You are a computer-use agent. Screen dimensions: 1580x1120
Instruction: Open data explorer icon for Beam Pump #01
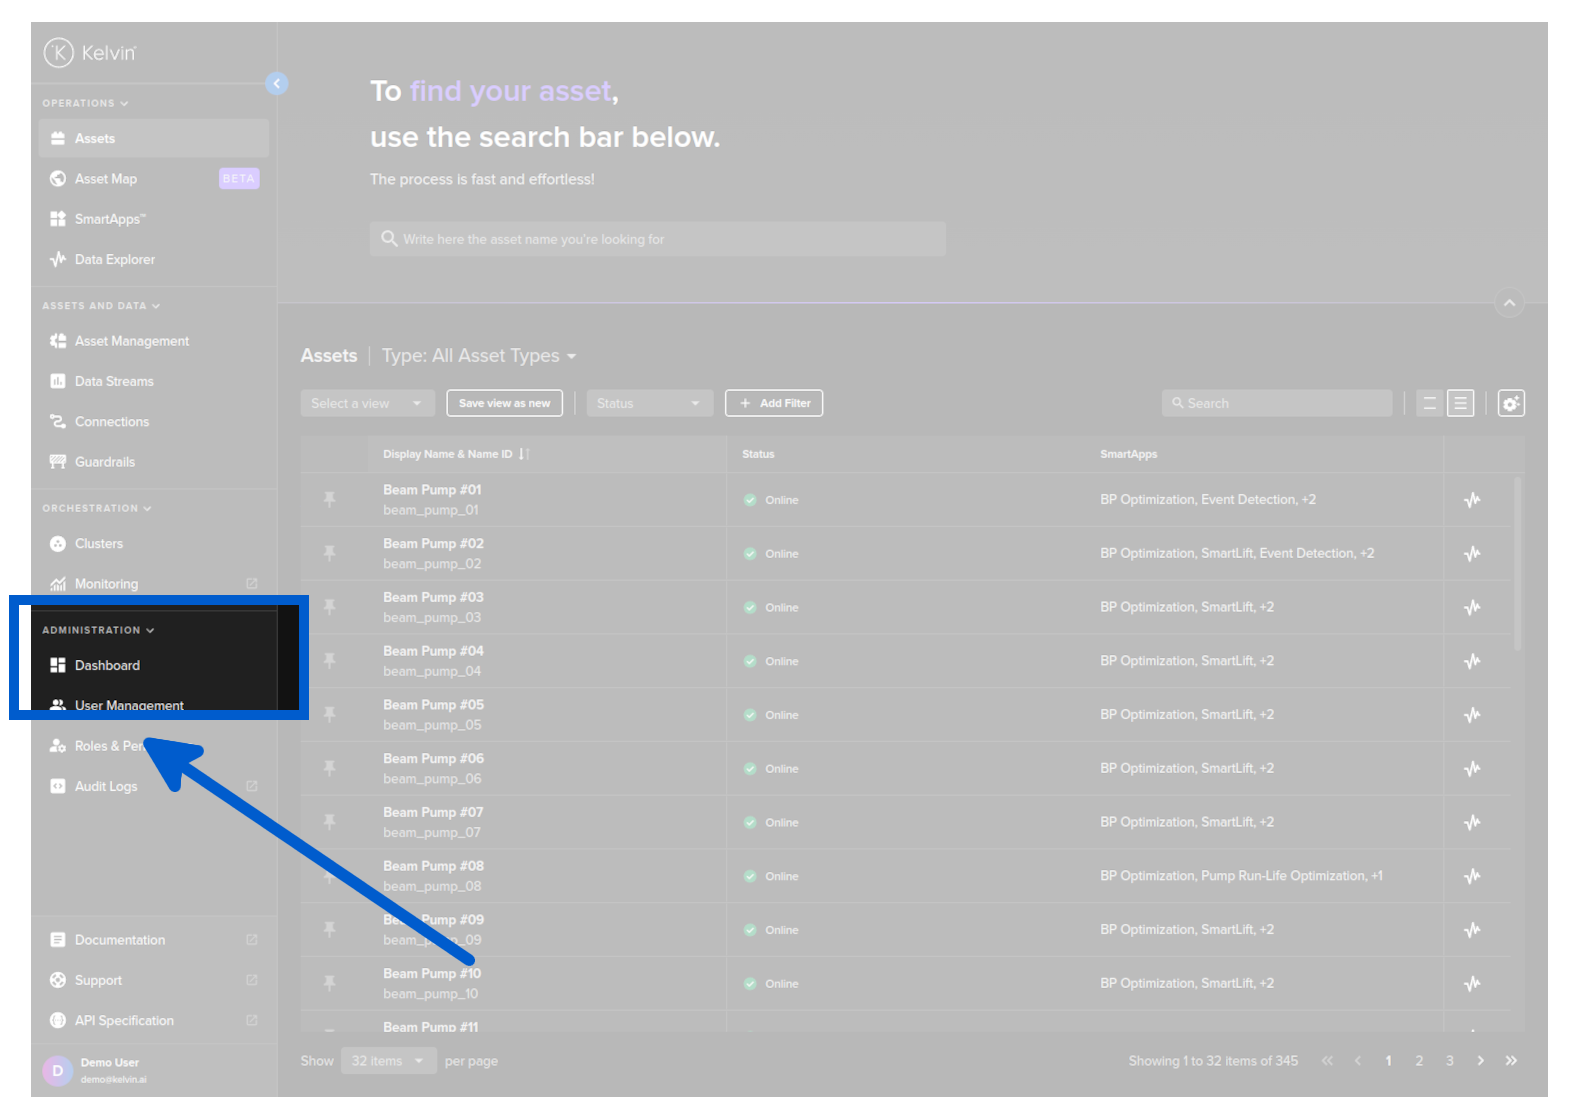1472,500
